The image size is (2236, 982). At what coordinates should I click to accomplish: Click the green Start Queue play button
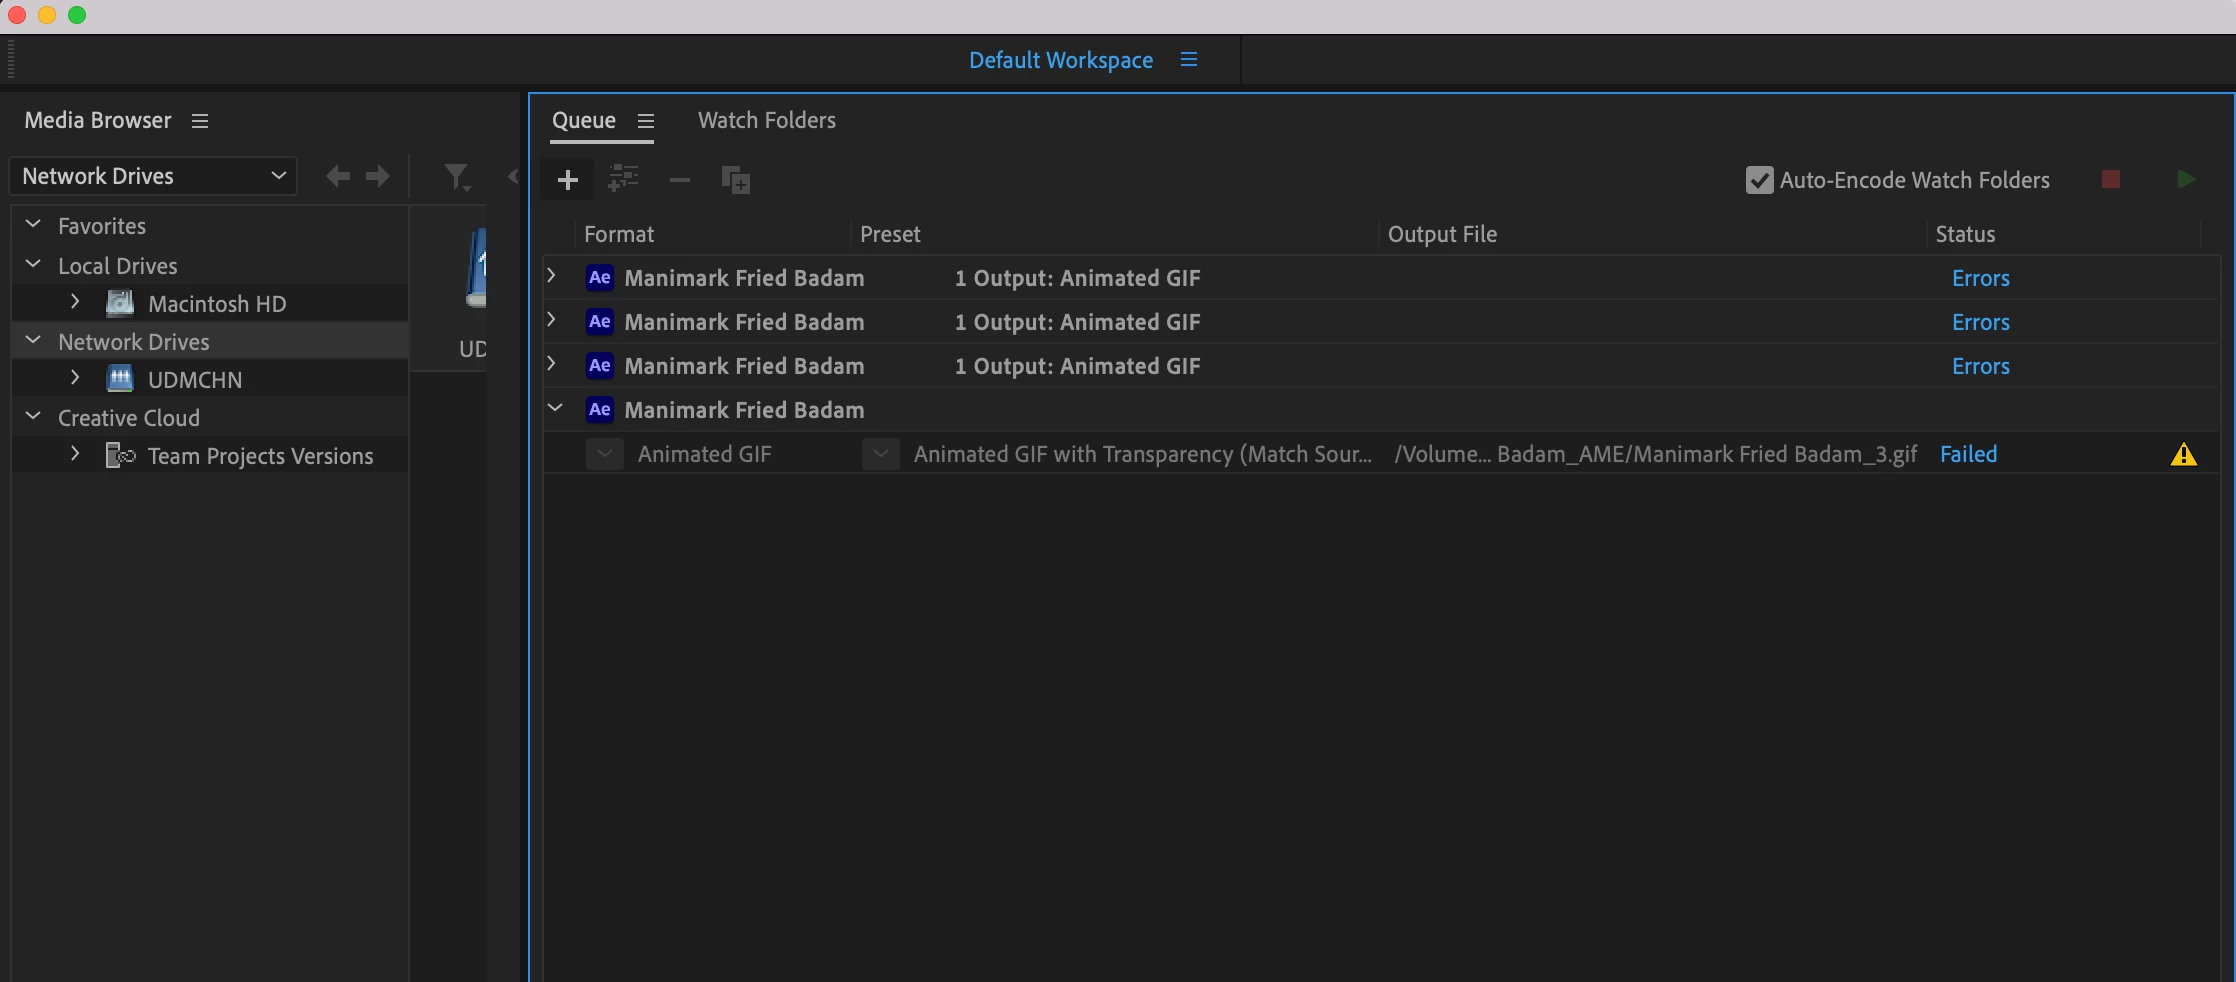click(2186, 179)
